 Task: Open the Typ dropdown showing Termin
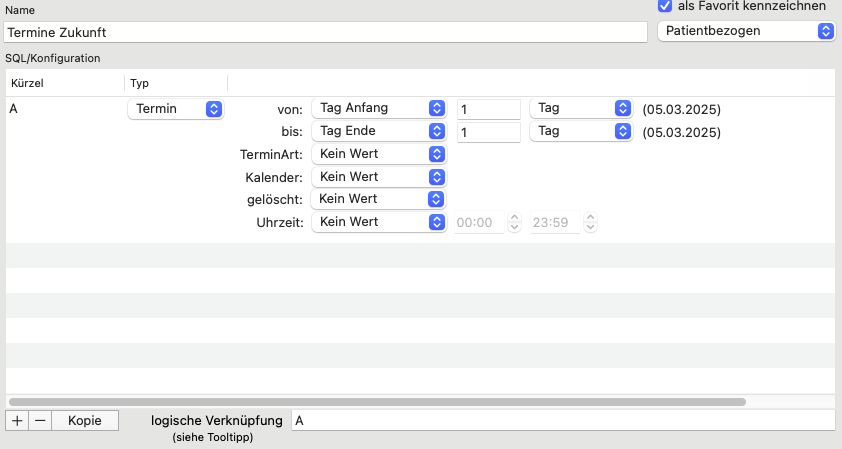[x=176, y=109]
